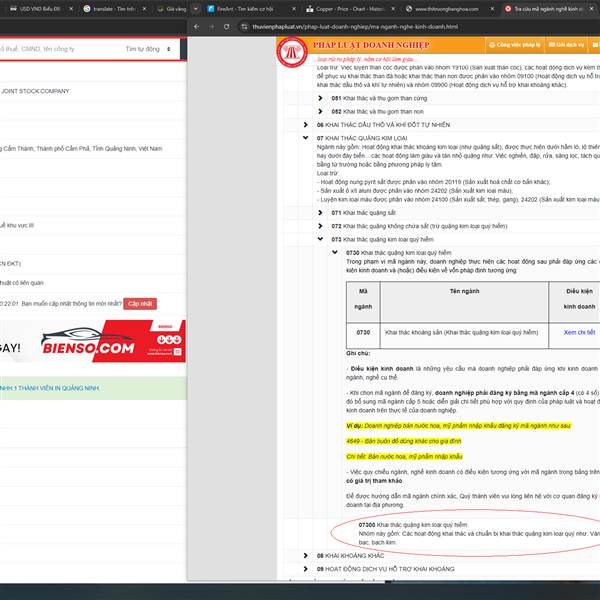Switch to the Copper Price Chart tab

click(x=346, y=9)
